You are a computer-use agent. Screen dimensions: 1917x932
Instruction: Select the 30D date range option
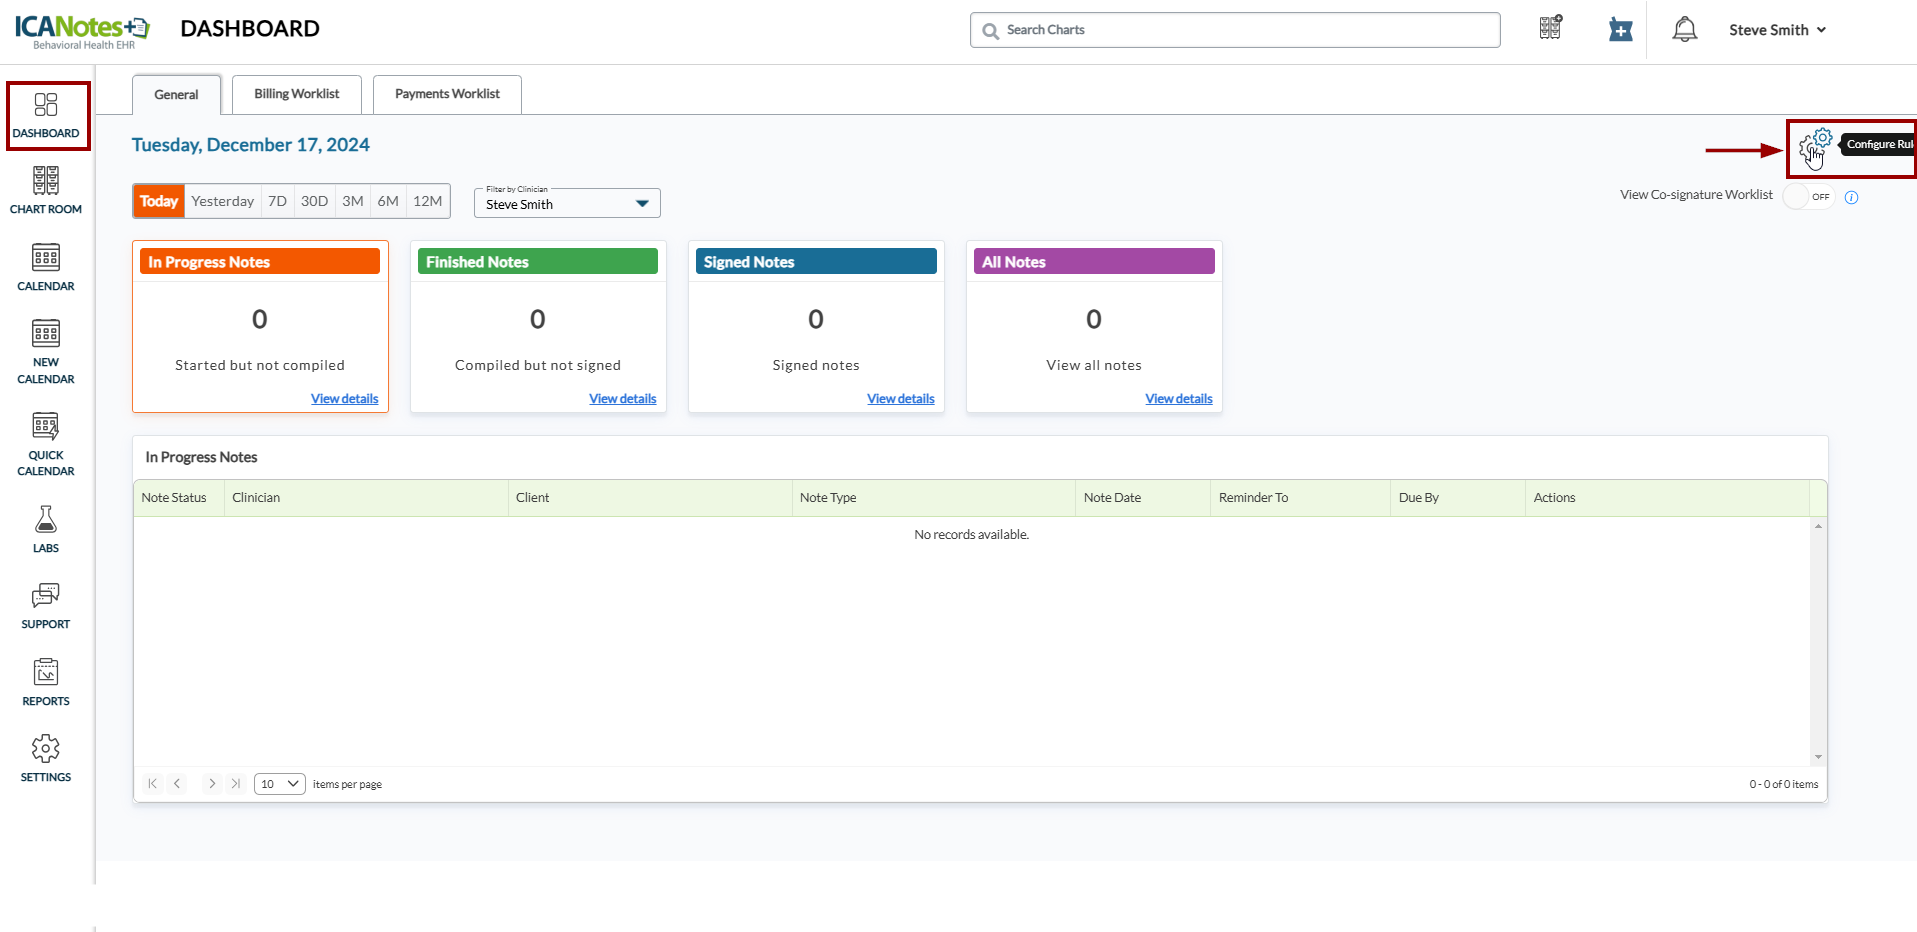[x=314, y=201]
